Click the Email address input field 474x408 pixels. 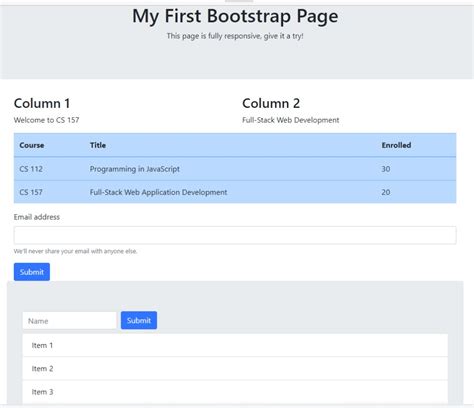point(235,235)
